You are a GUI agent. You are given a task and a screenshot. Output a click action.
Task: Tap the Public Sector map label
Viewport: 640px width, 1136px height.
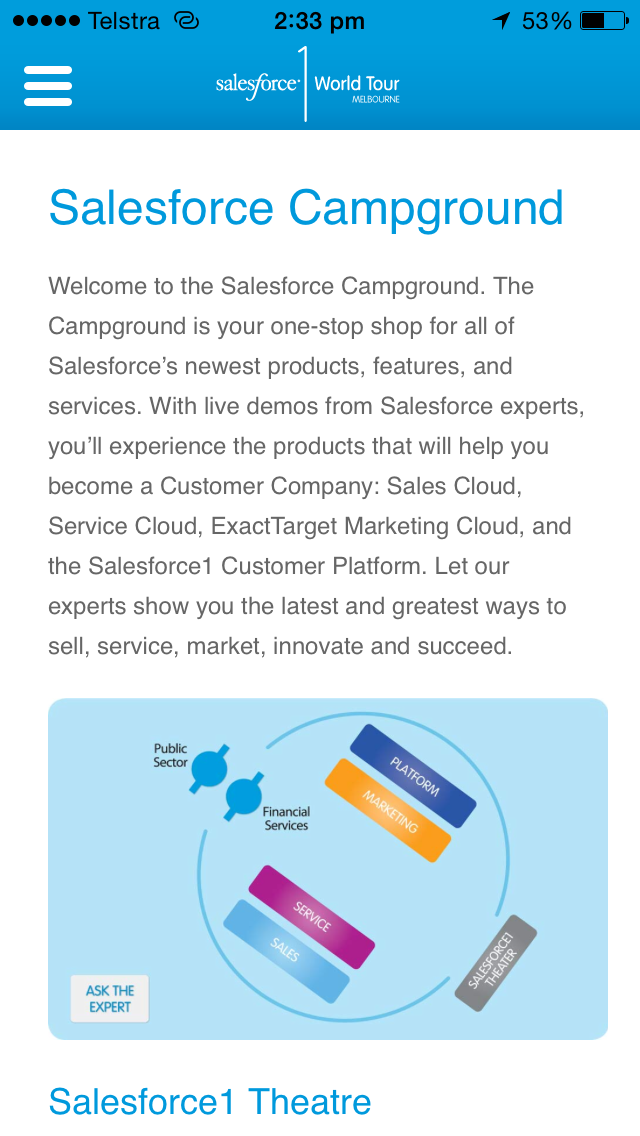(171, 755)
